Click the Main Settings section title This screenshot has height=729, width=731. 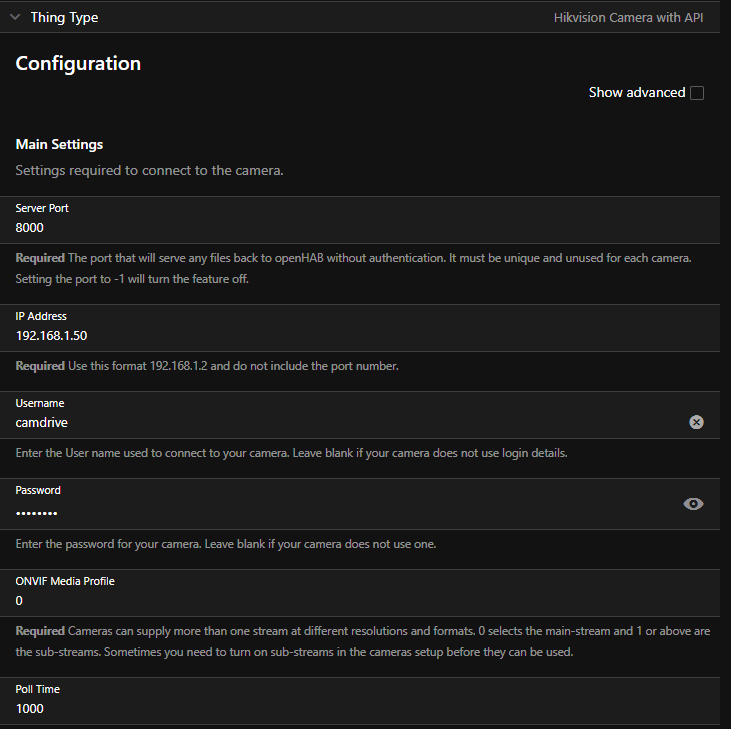tap(59, 145)
